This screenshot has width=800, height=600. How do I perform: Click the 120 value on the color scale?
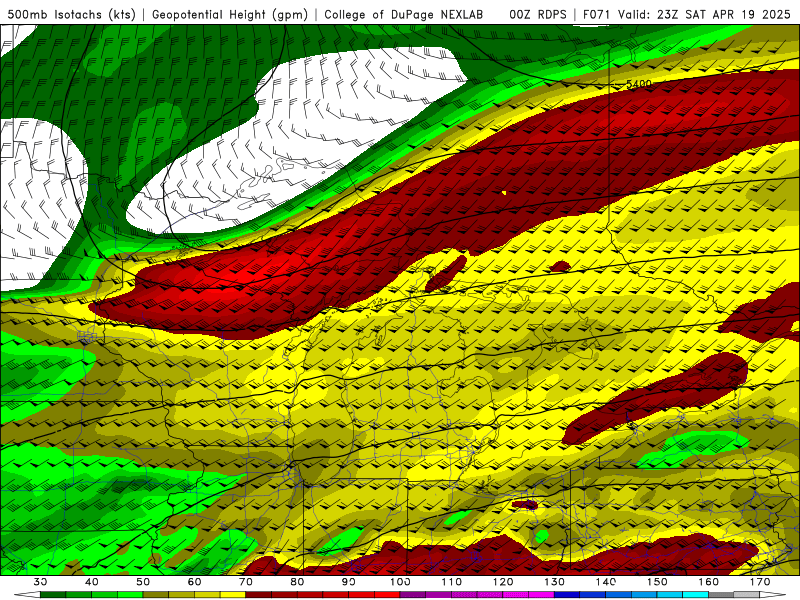tap(503, 582)
